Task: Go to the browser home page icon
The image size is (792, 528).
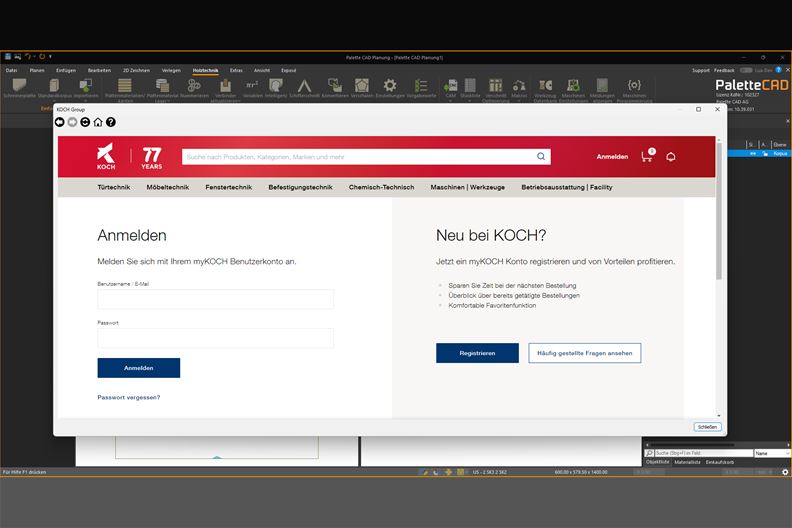Action: (98, 122)
